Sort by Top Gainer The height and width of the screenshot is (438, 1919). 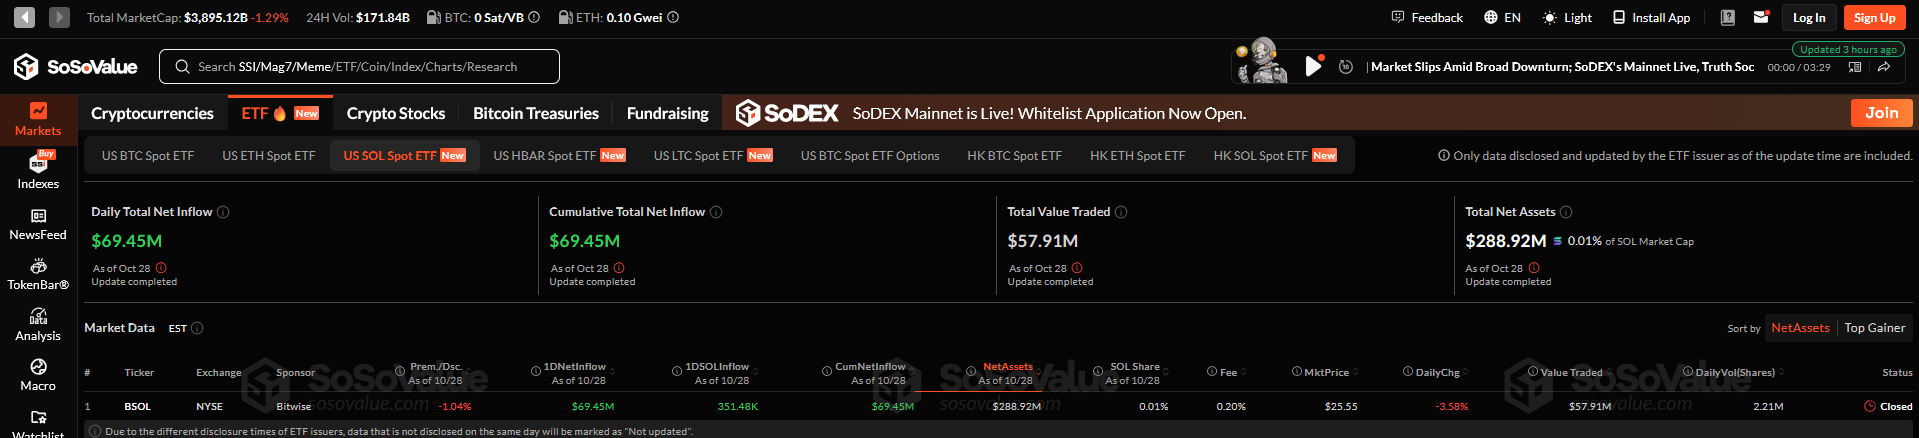[1874, 328]
